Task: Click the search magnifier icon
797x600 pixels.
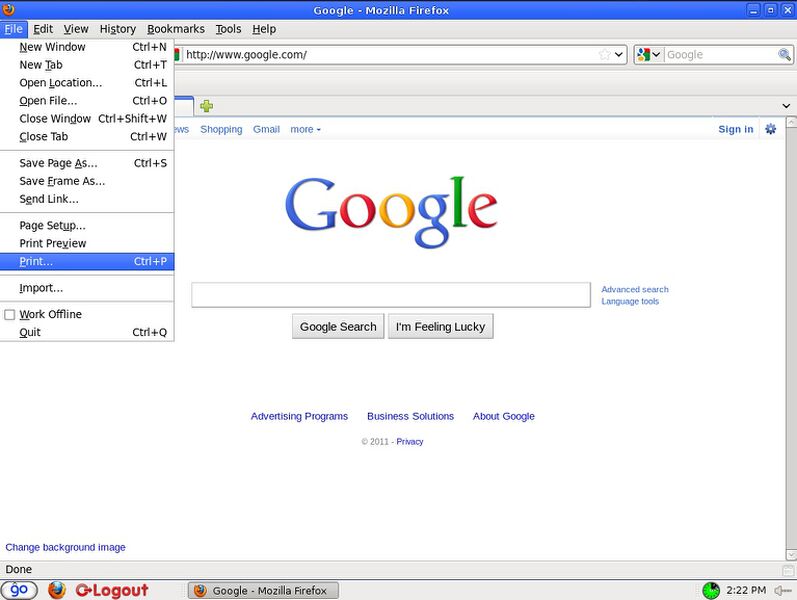Action: pos(784,54)
